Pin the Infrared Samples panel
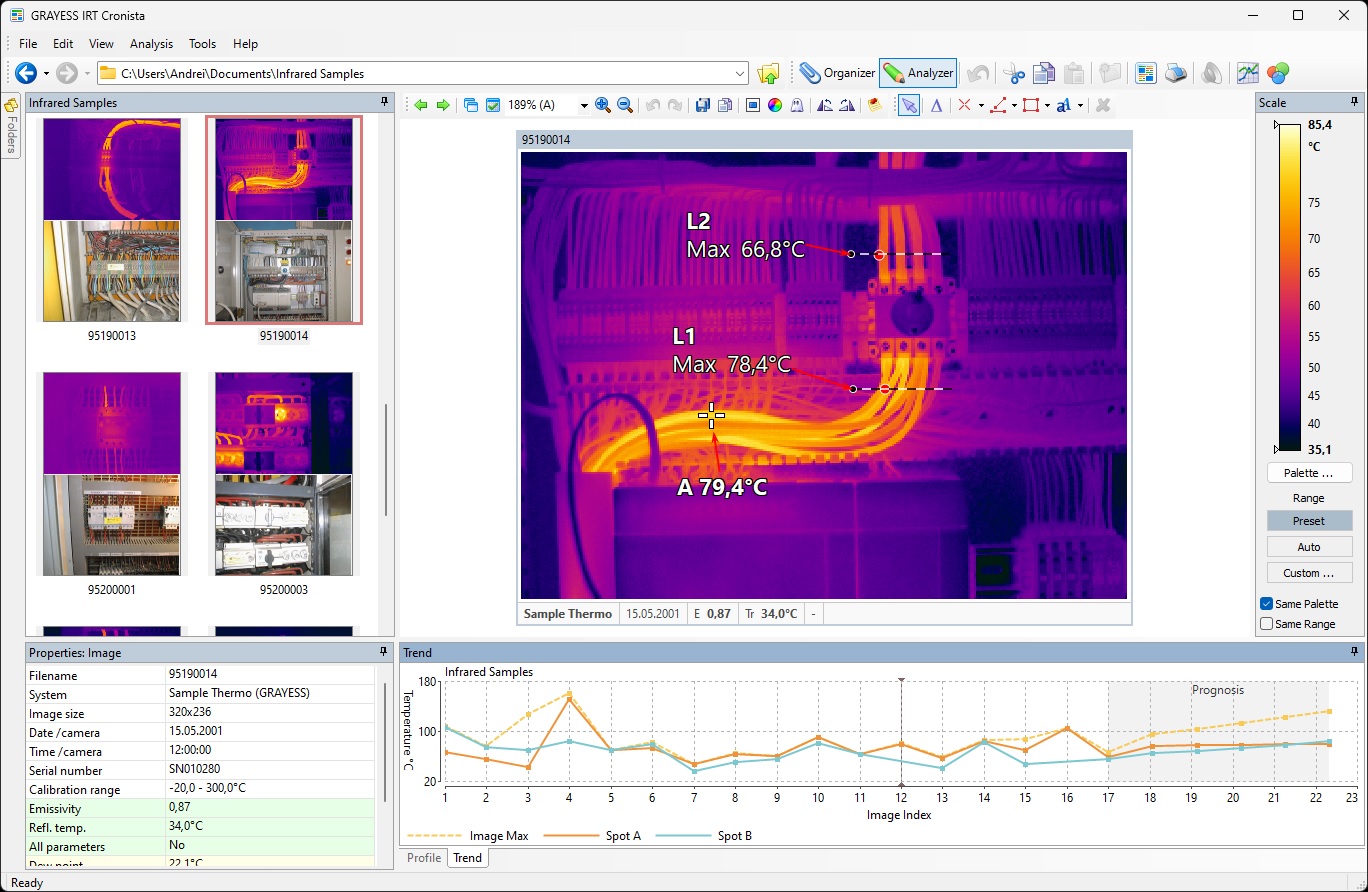The height and width of the screenshot is (892, 1368). pyautogui.click(x=384, y=102)
